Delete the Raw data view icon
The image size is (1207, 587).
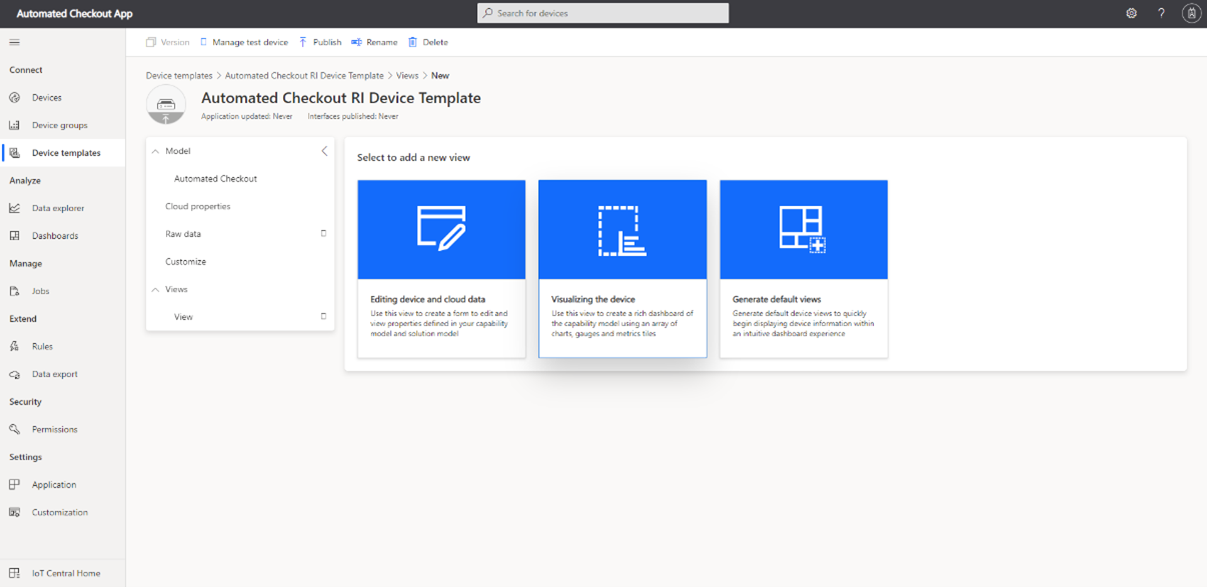click(323, 233)
